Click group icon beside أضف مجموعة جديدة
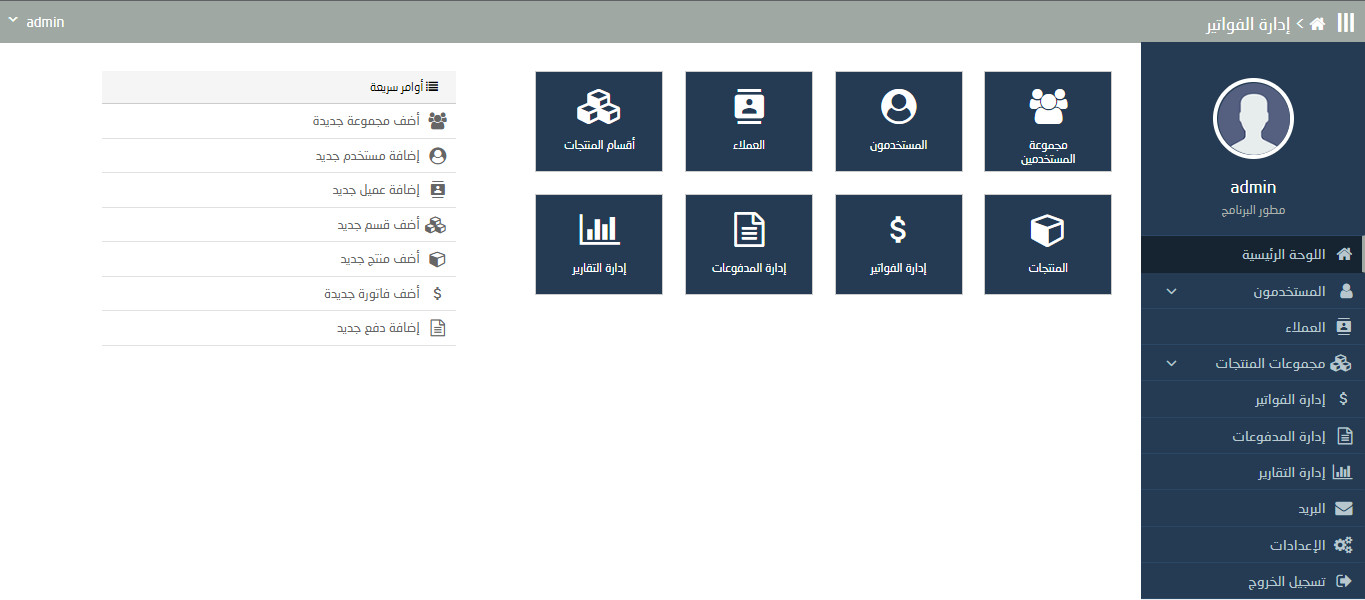The image size is (1365, 600). coord(437,121)
